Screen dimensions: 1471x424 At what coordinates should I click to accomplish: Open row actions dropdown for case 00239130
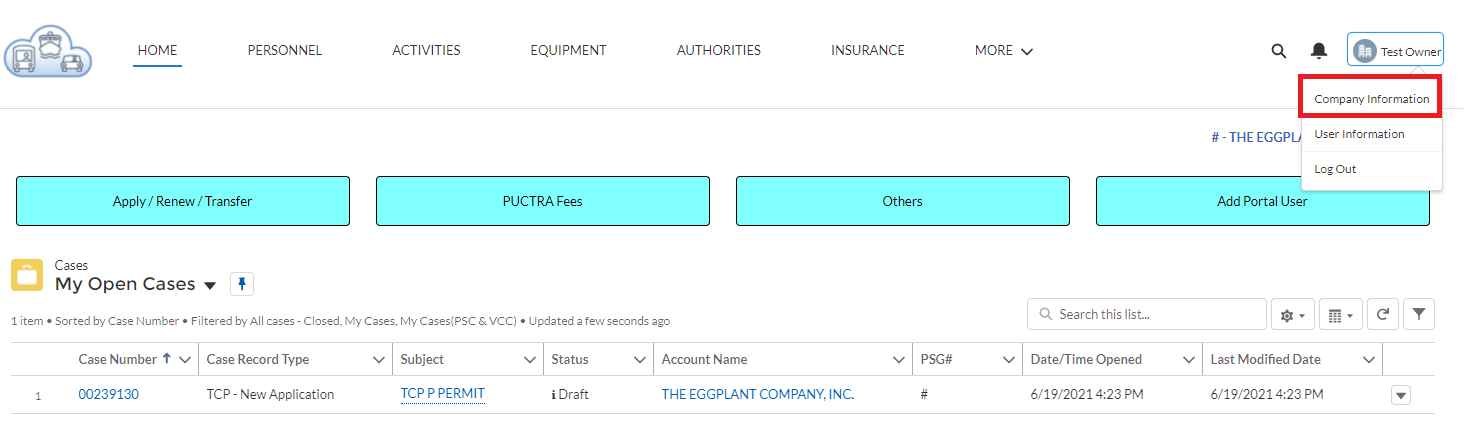click(1401, 396)
